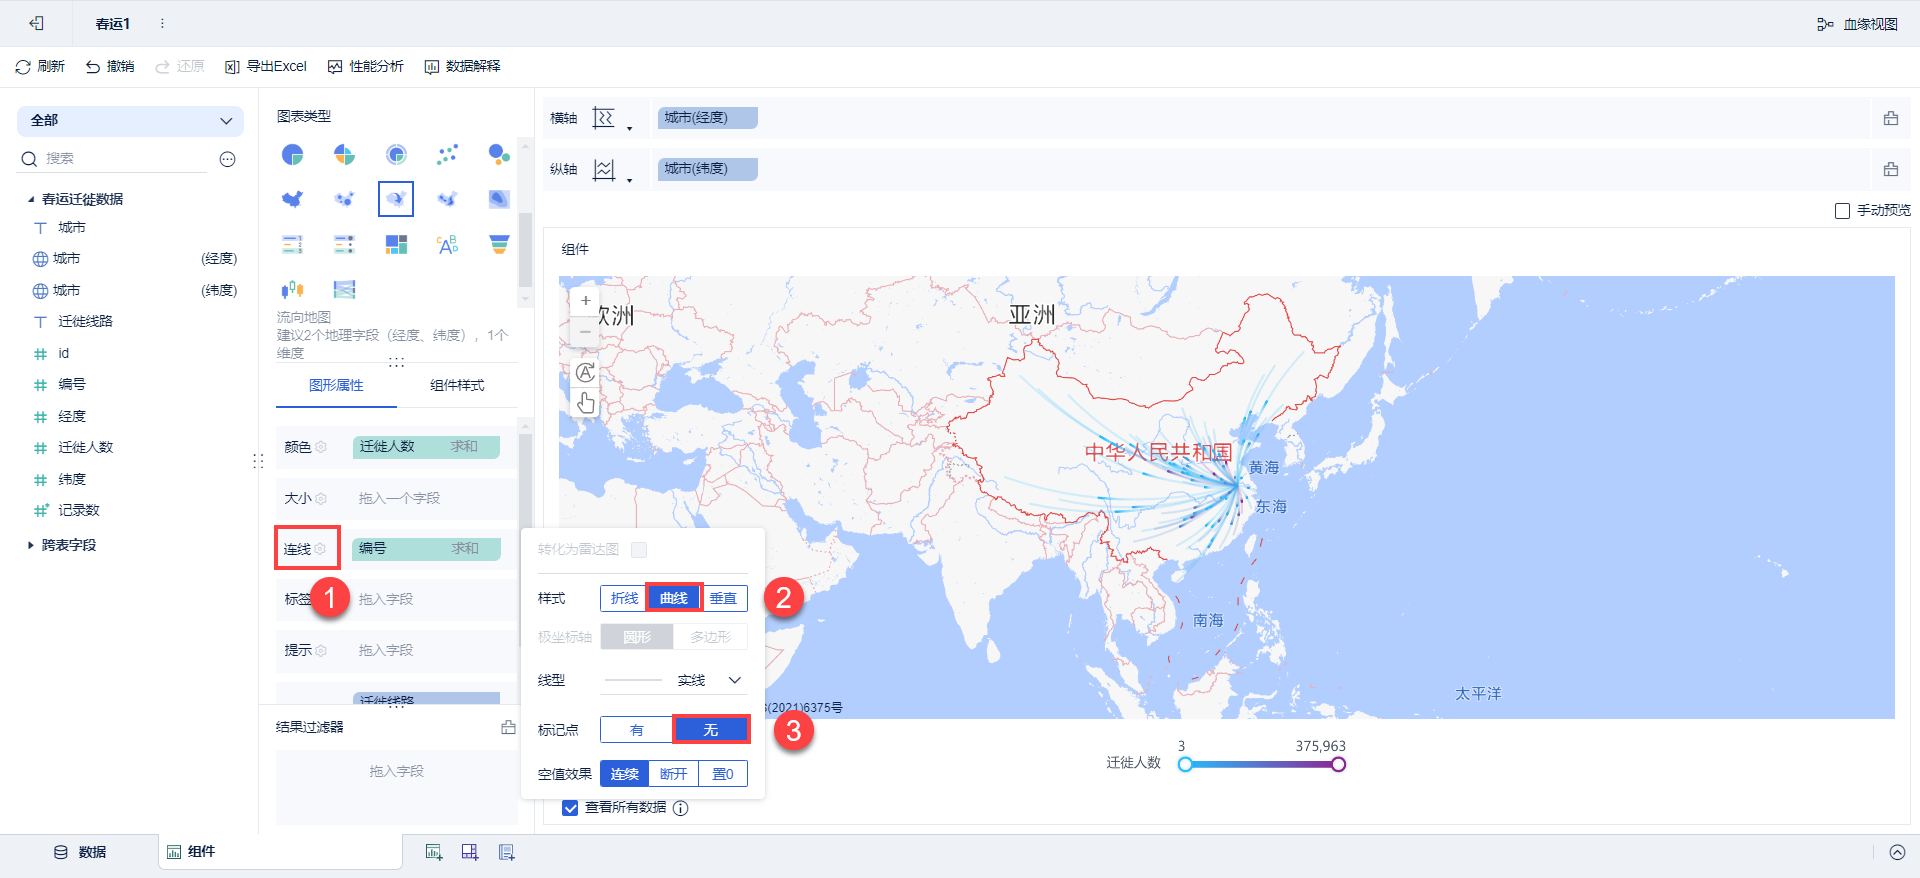The height and width of the screenshot is (878, 1920).
Task: Click the map lasso selection tool
Action: tap(586, 372)
